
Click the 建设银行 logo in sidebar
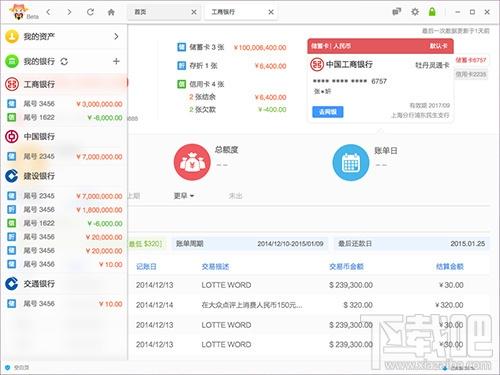click(12, 176)
